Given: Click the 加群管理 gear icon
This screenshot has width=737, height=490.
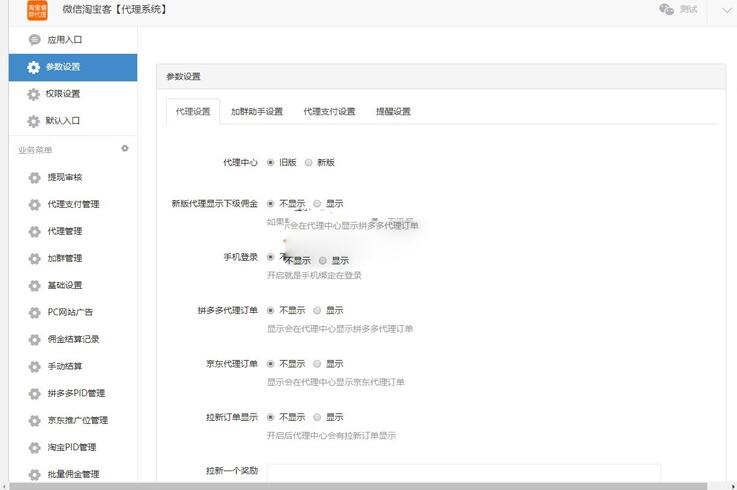Looking at the screenshot, I should pyautogui.click(x=34, y=259).
